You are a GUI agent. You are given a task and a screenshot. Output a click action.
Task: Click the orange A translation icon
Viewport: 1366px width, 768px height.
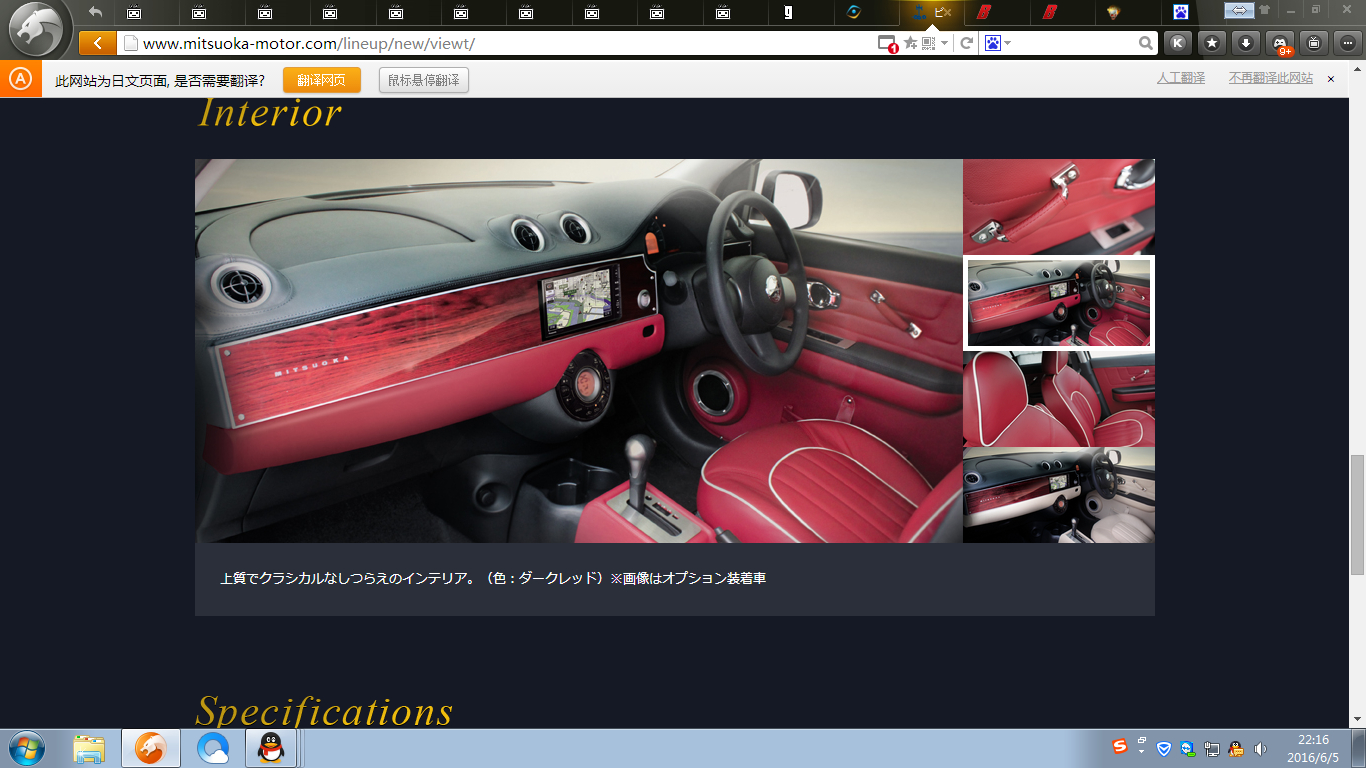click(x=20, y=79)
